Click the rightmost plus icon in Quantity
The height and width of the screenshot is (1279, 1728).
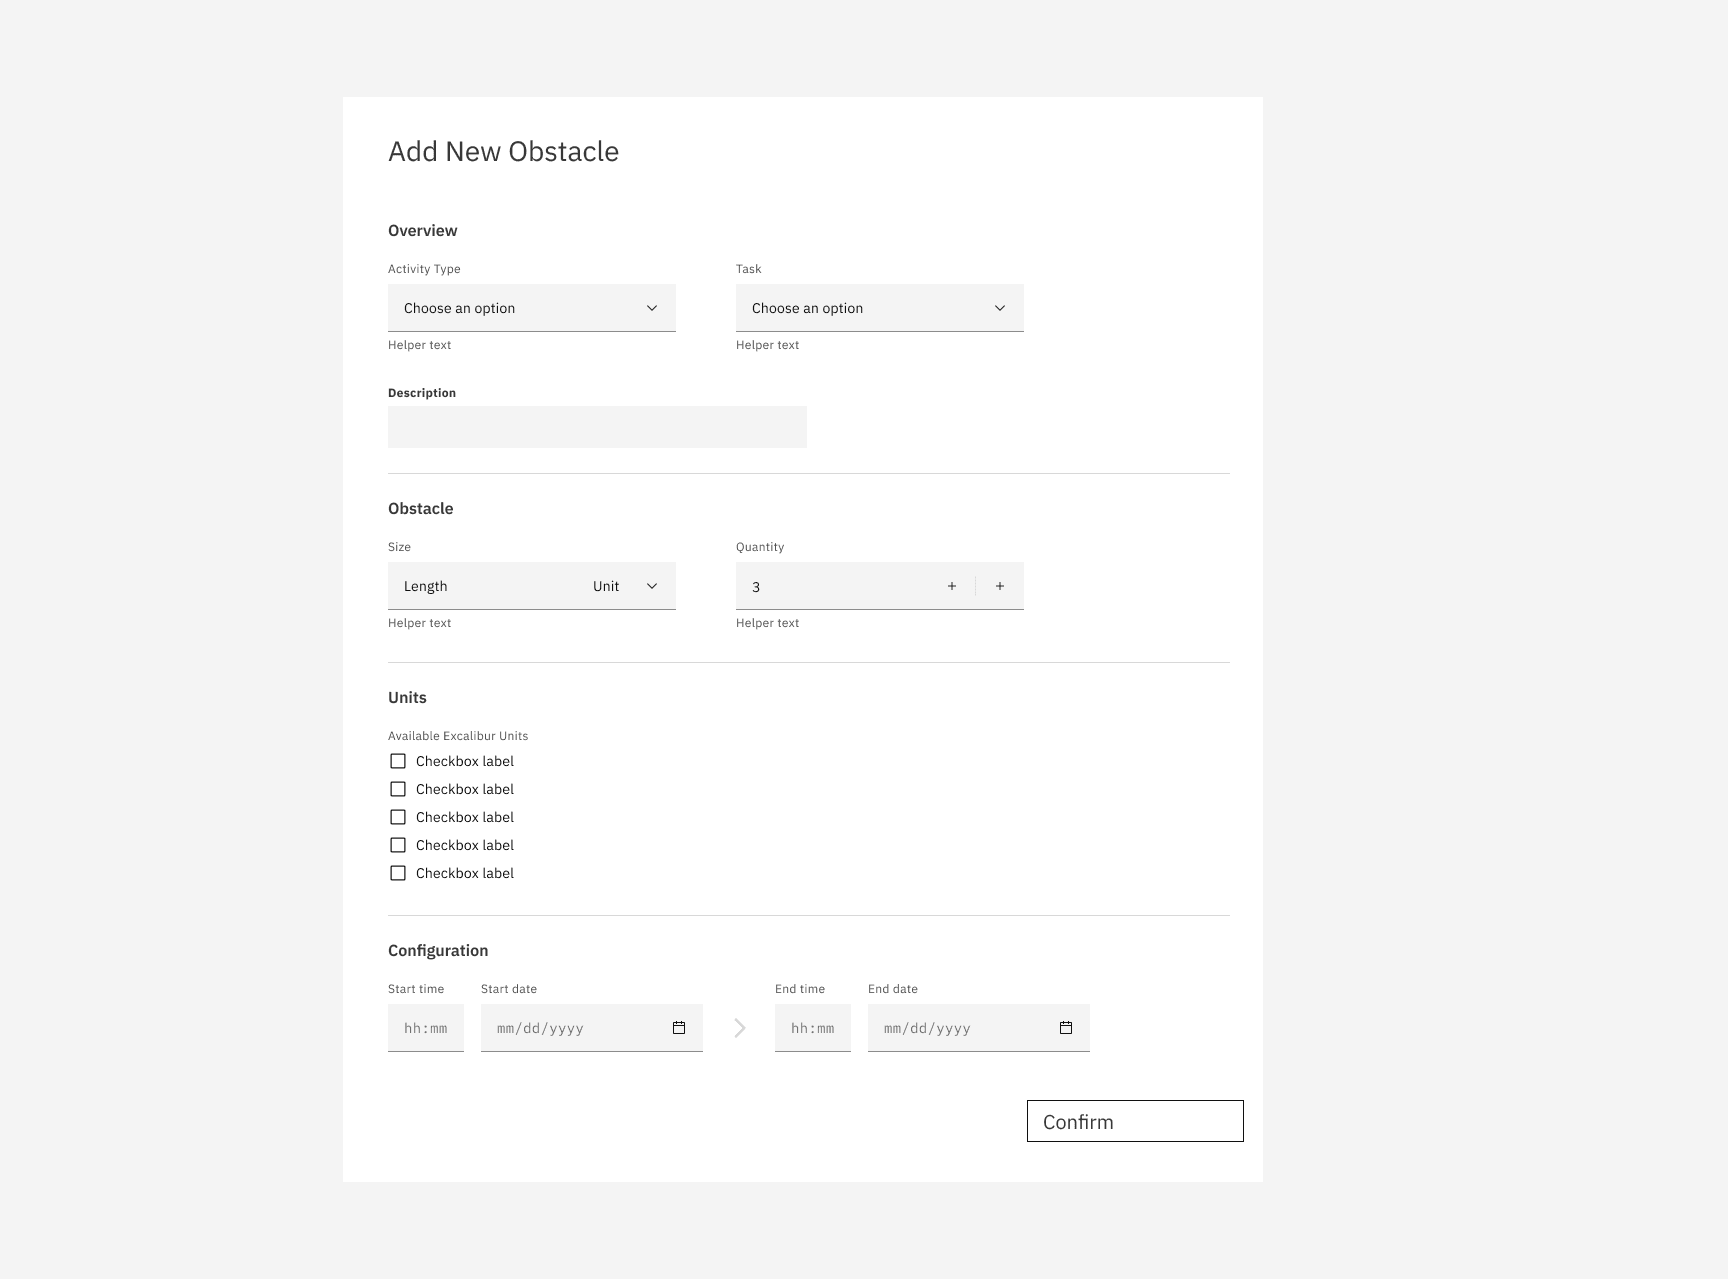tap(1000, 586)
